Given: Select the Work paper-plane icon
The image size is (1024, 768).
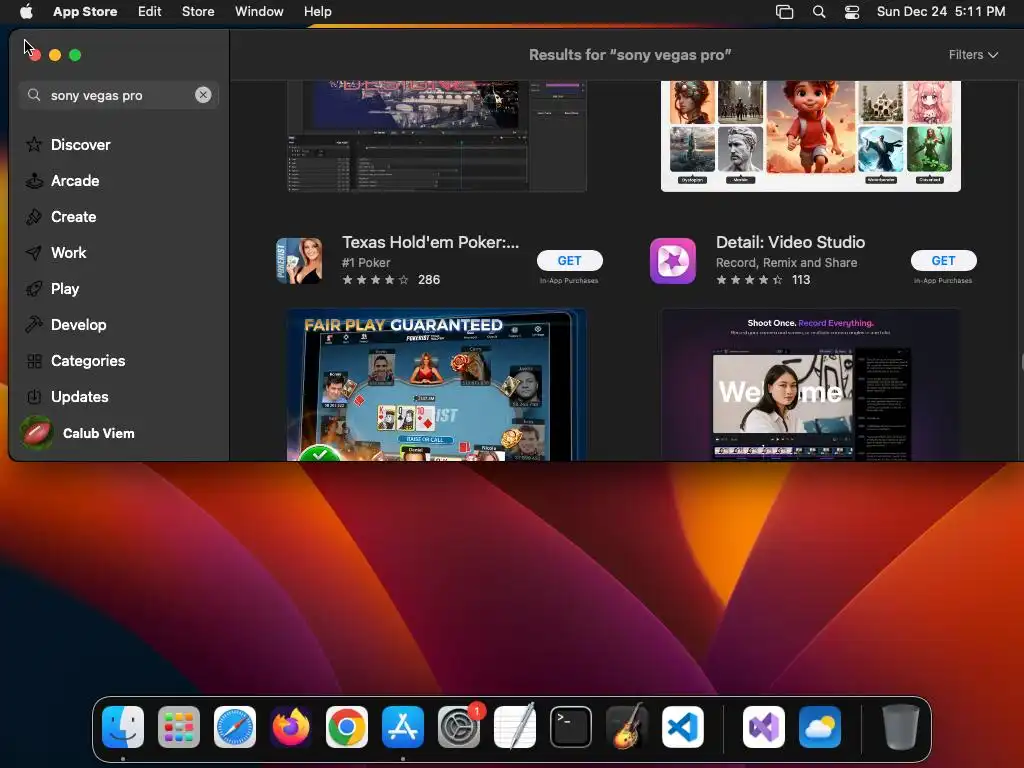Looking at the screenshot, I should (x=34, y=253).
